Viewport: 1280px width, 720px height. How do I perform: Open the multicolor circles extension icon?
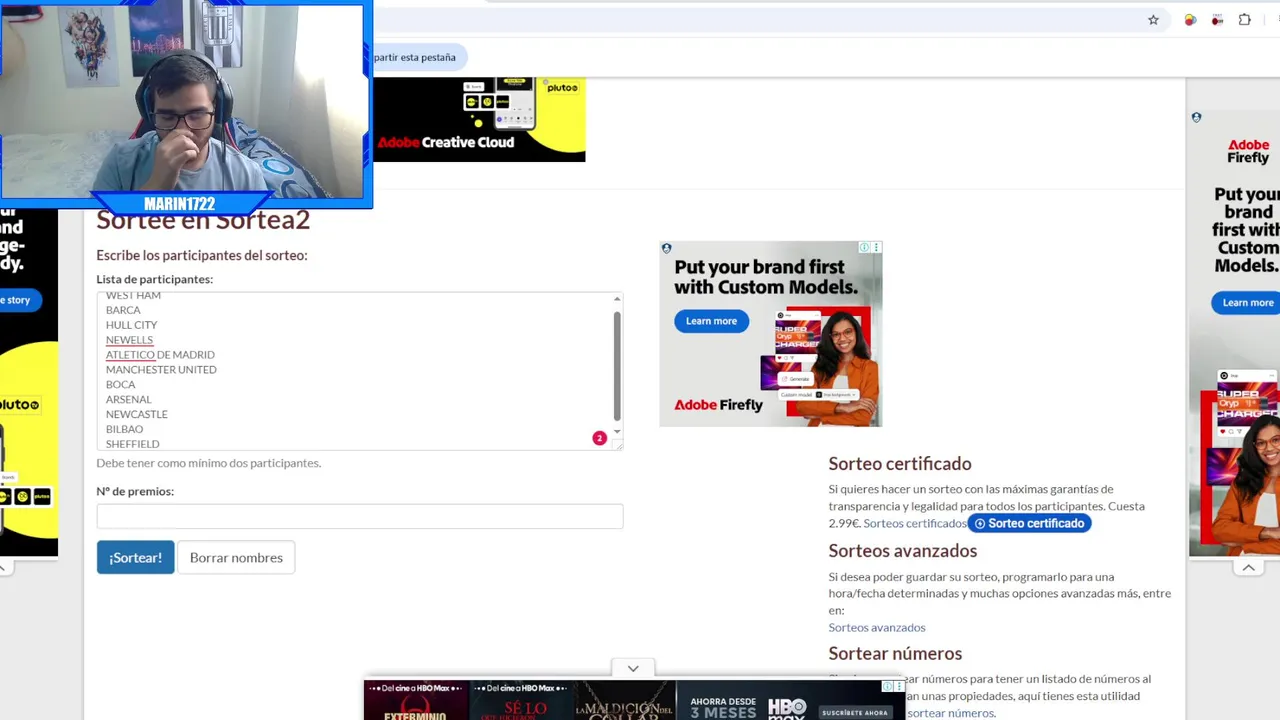1190,20
